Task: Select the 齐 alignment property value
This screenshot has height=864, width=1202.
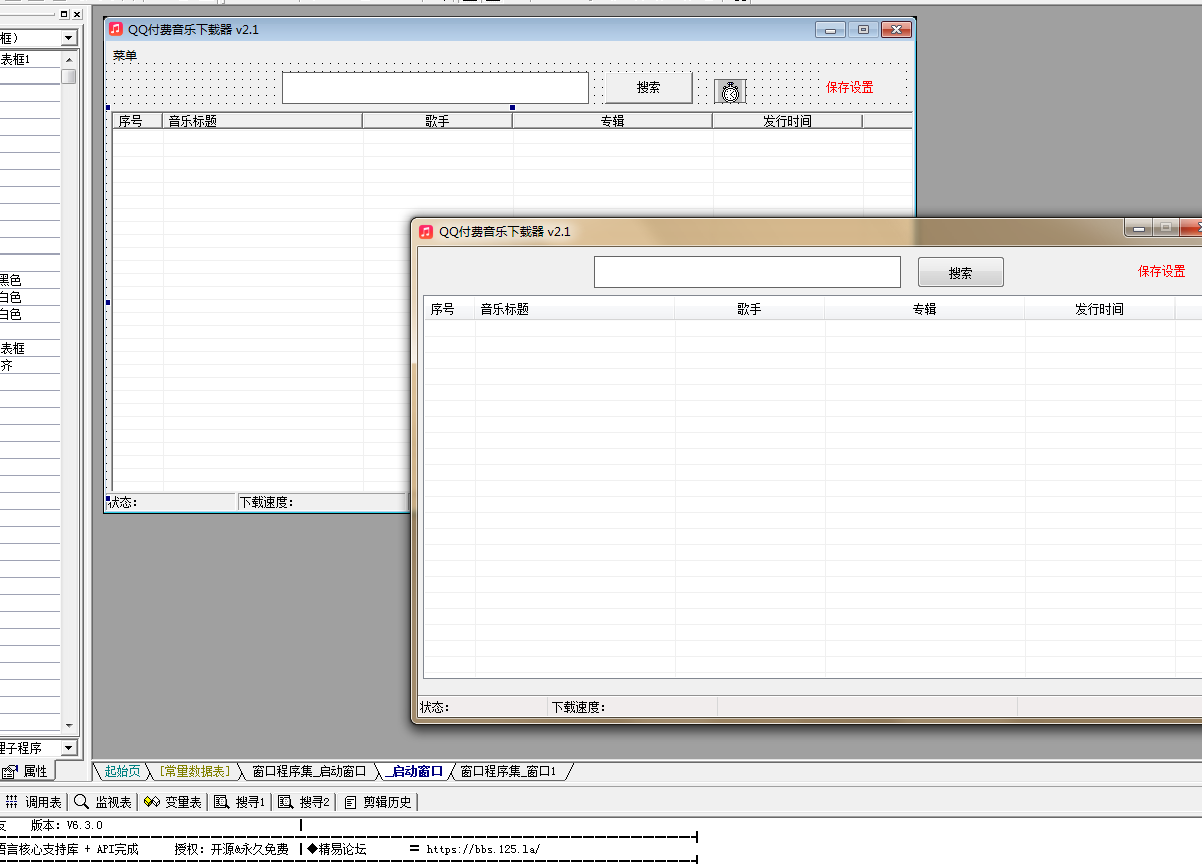Action: tap(6, 365)
